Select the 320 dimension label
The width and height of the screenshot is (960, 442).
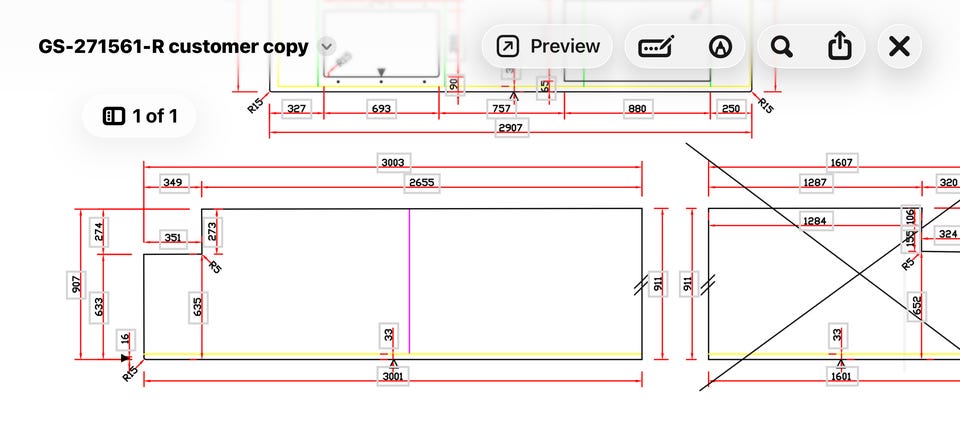pos(948,183)
